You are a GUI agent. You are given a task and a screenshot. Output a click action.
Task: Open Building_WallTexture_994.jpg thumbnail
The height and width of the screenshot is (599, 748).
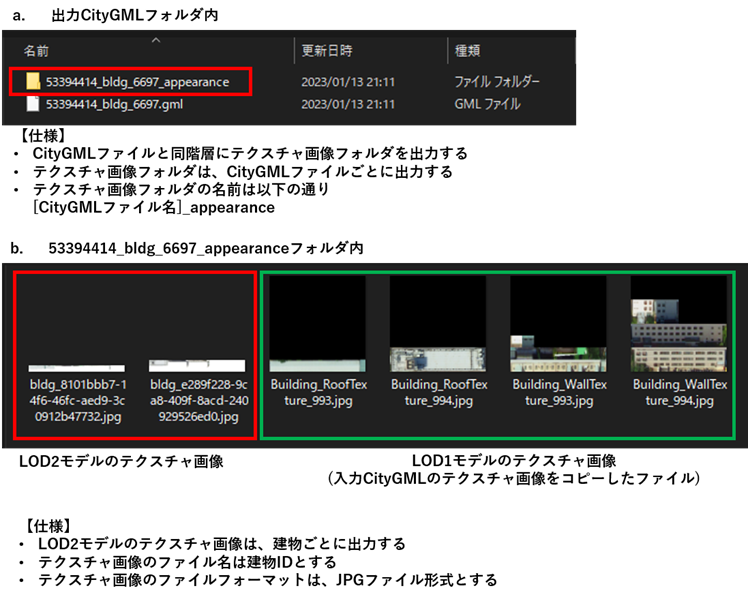[679, 324]
